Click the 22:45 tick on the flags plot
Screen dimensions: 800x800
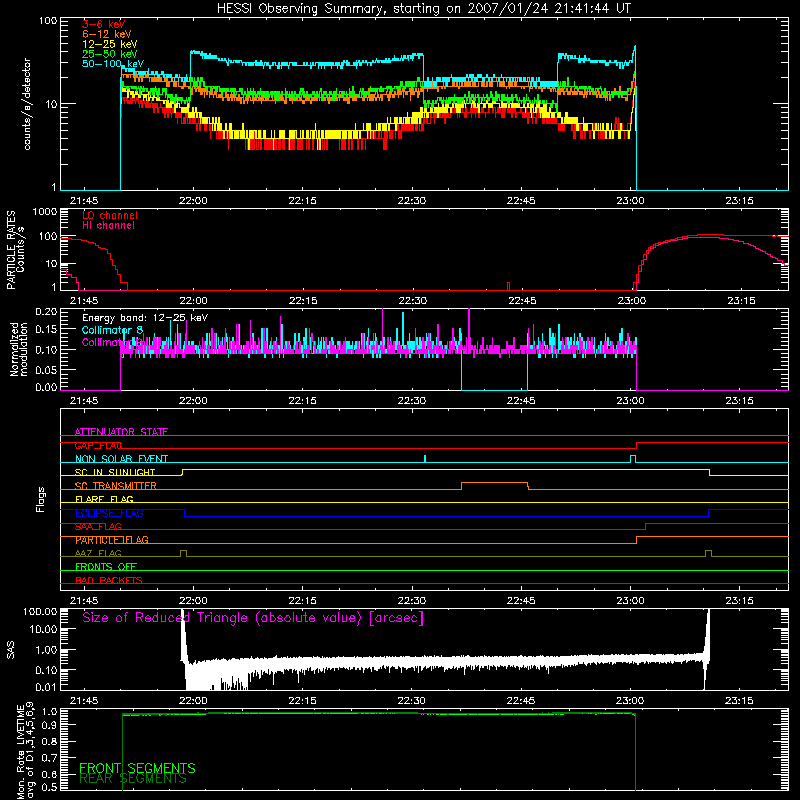[x=521, y=601]
